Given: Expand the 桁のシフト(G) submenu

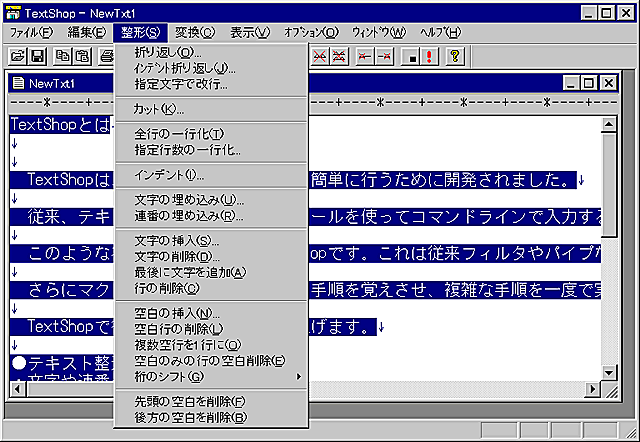Looking at the screenshot, I should click(211, 377).
